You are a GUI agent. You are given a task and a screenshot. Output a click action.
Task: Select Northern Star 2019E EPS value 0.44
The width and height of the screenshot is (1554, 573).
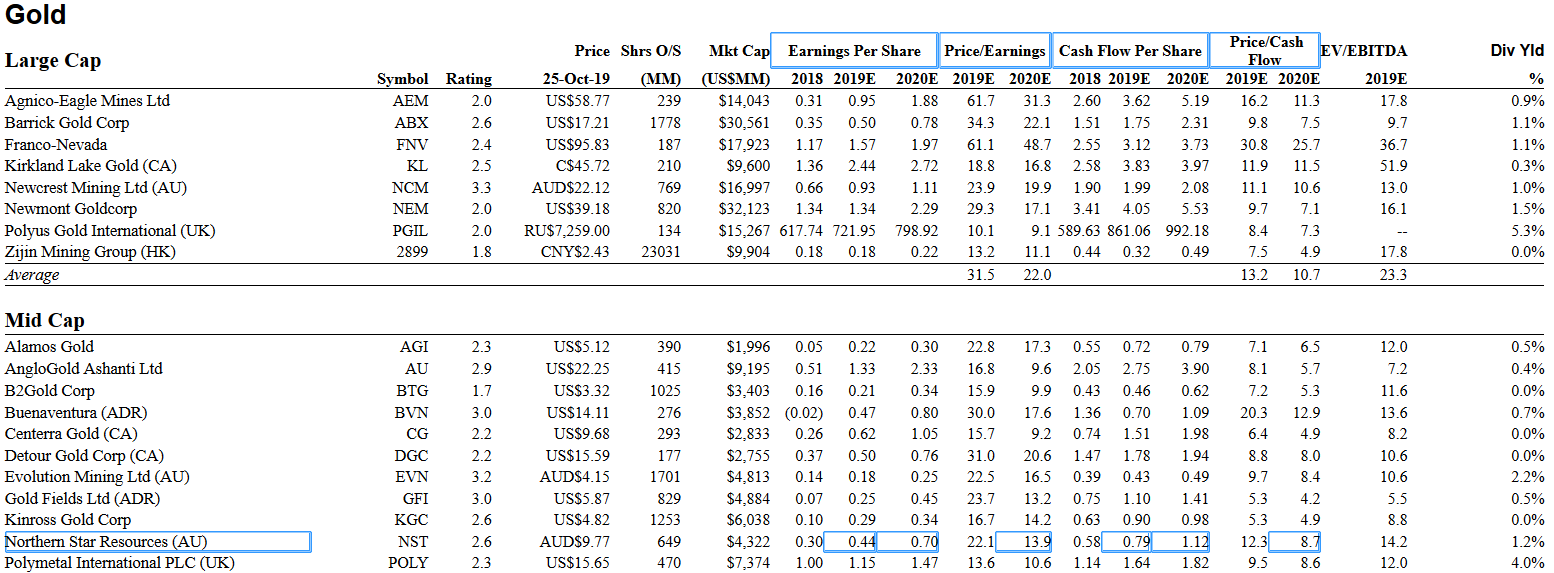pyautogui.click(x=851, y=542)
